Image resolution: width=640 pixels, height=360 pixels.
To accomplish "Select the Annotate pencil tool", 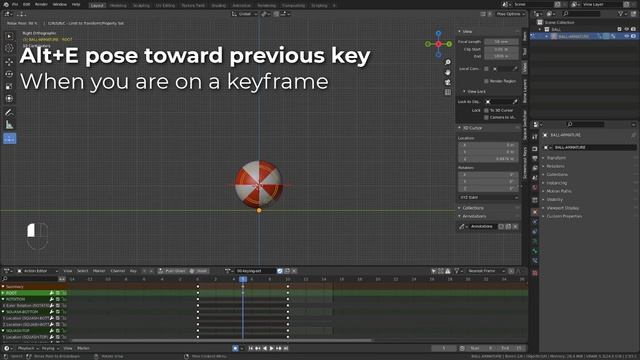I will tap(9, 112).
